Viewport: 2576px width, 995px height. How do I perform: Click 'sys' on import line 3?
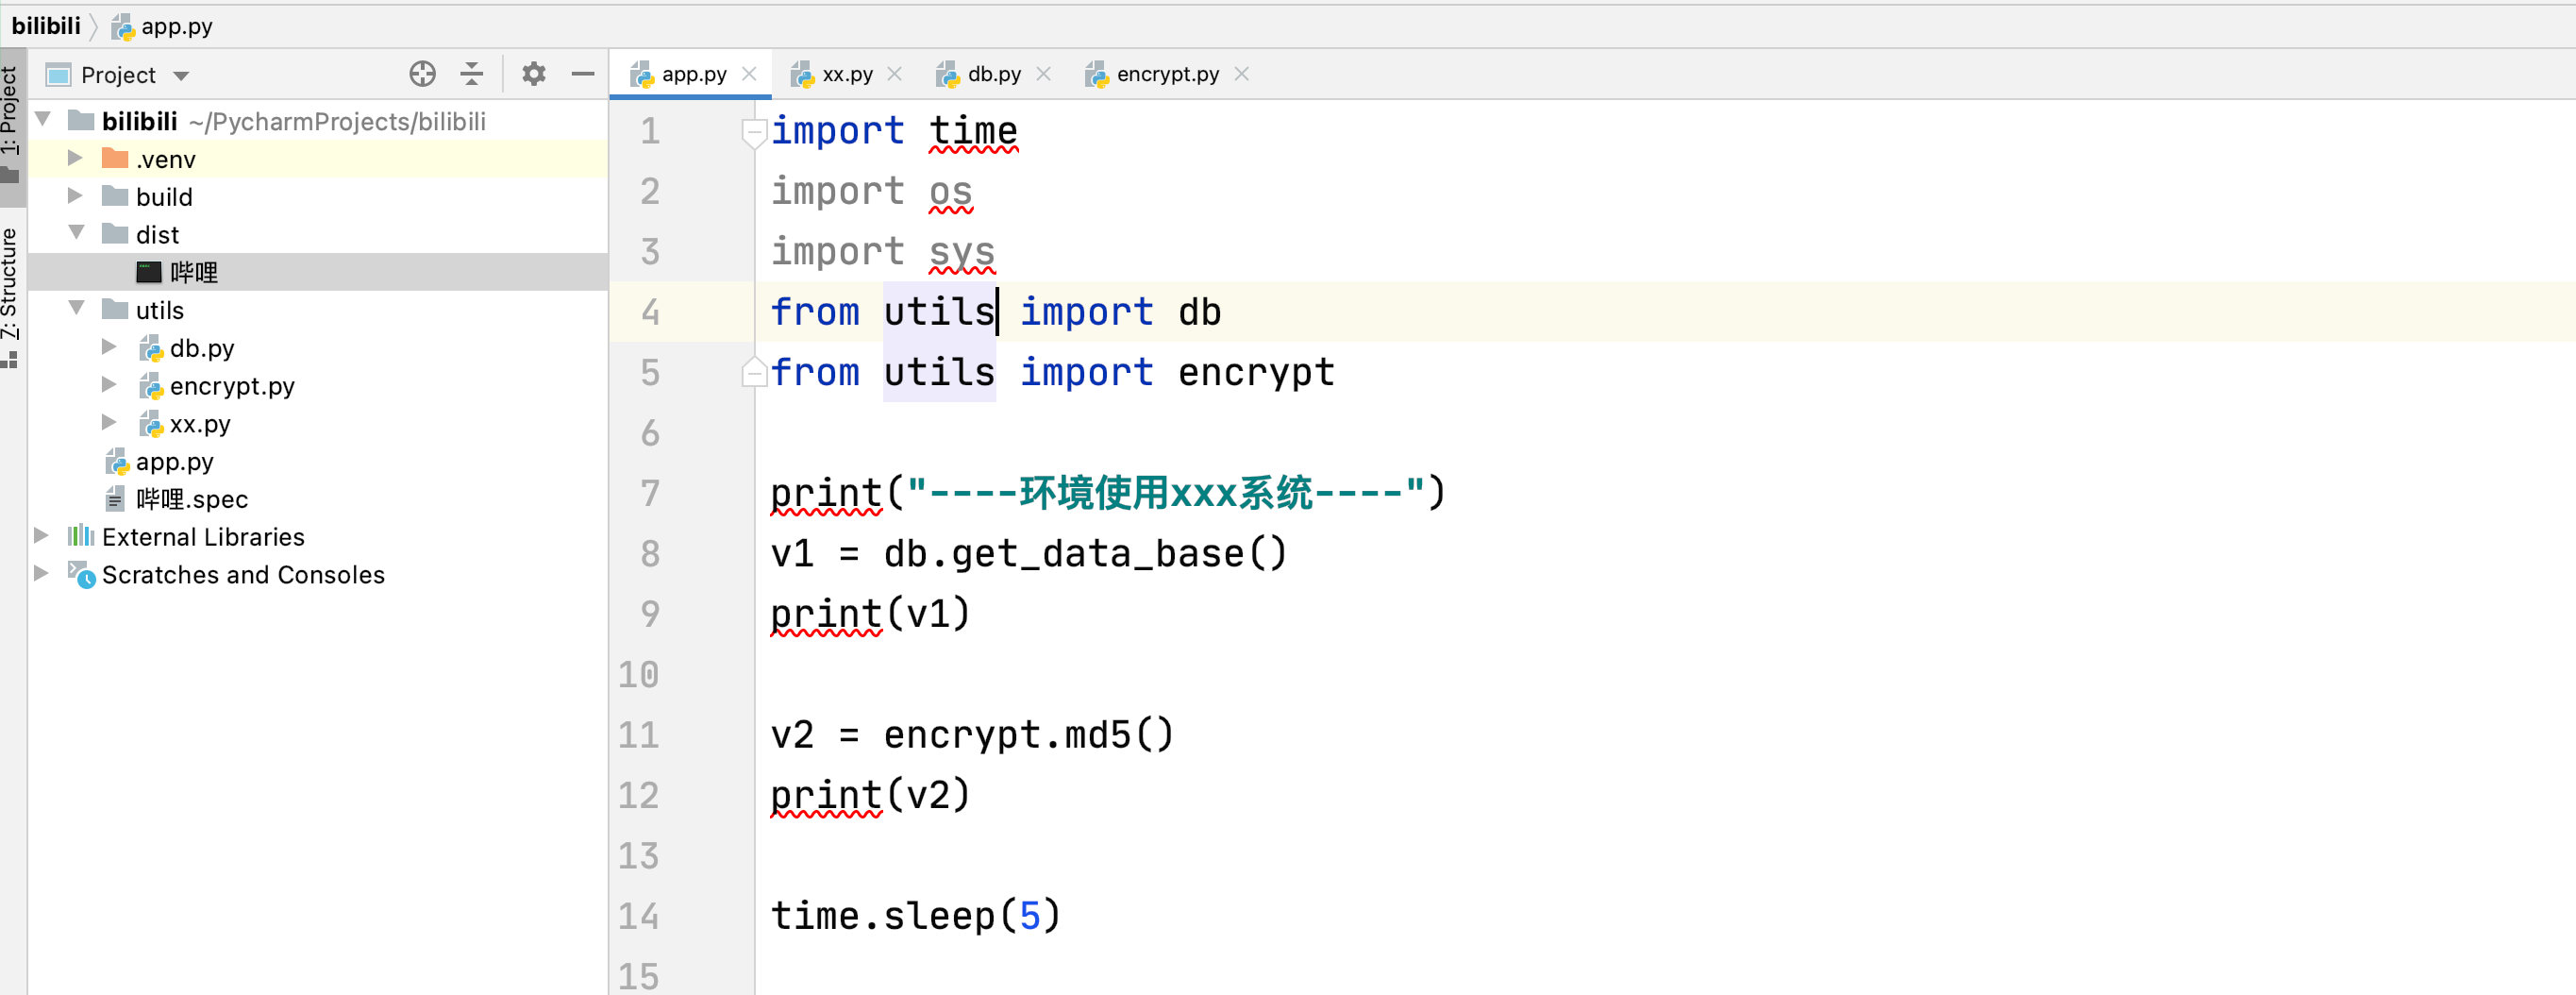[x=962, y=252]
